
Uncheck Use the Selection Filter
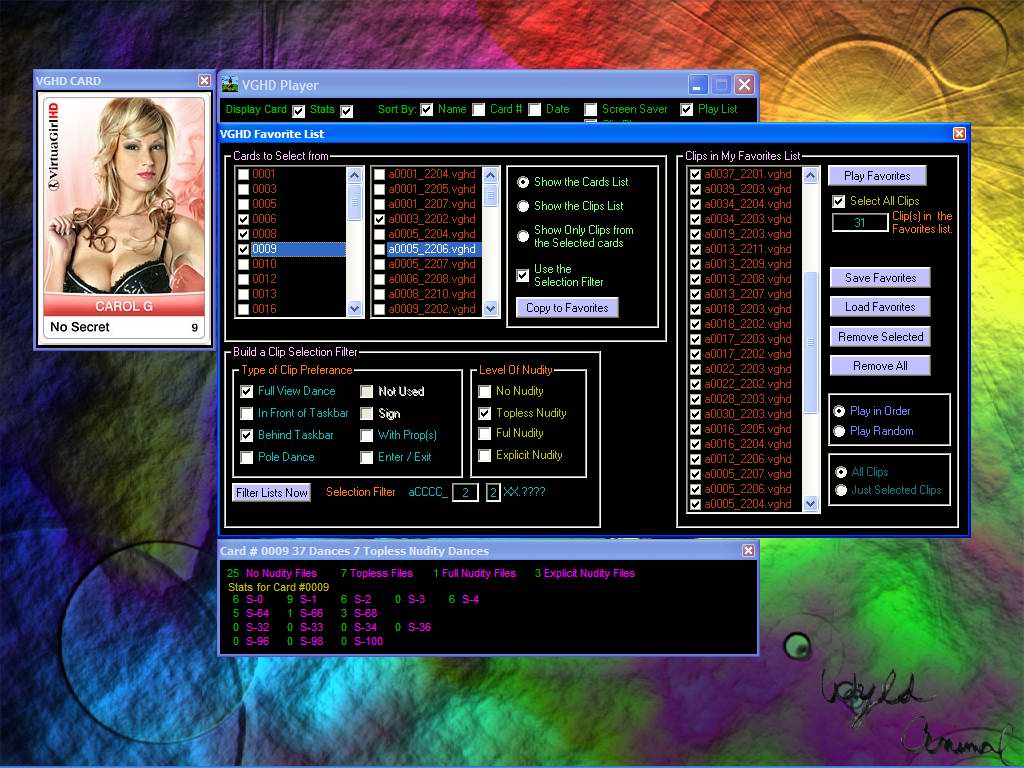point(523,276)
